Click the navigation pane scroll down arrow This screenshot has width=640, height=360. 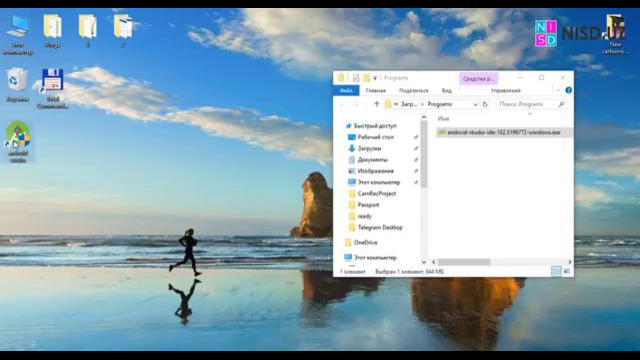[424, 262]
